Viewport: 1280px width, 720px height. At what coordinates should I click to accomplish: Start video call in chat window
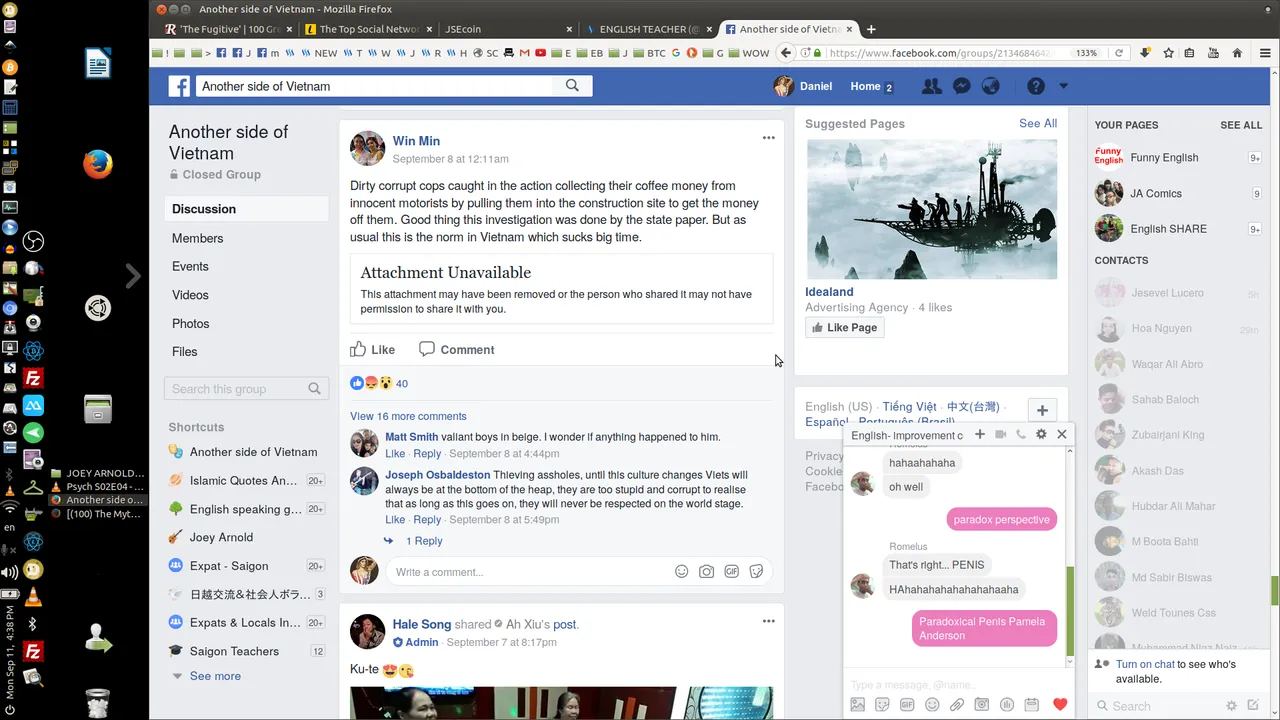[1000, 434]
